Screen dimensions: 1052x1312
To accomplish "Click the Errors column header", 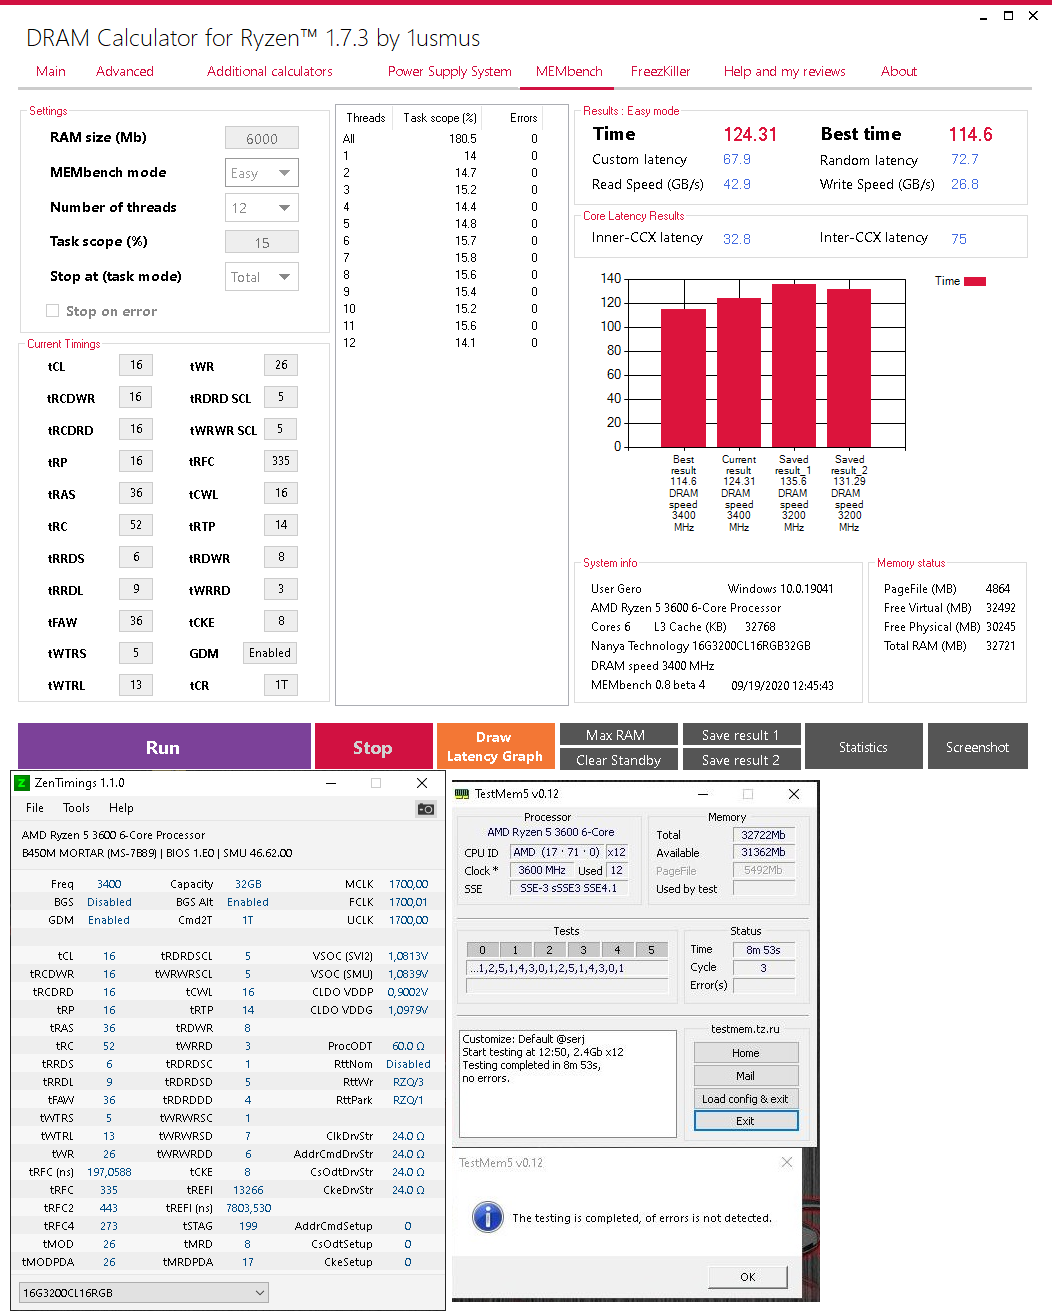I will pos(523,118).
